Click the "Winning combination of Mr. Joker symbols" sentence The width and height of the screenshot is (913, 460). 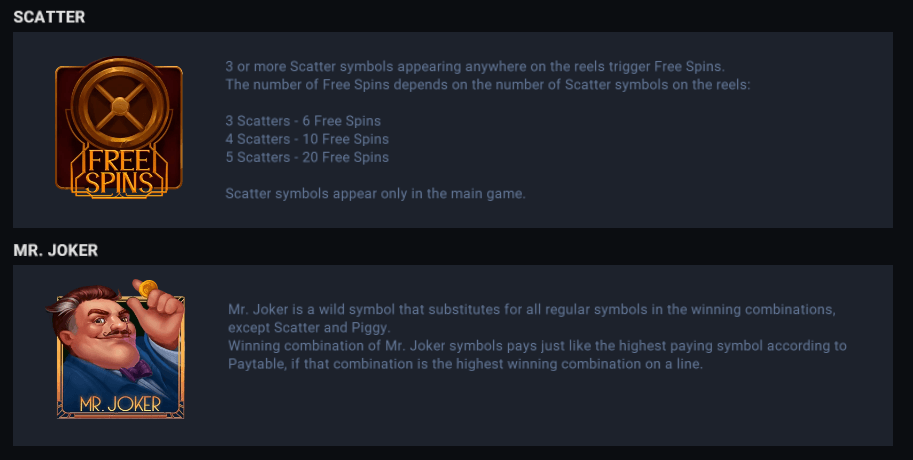coord(537,346)
